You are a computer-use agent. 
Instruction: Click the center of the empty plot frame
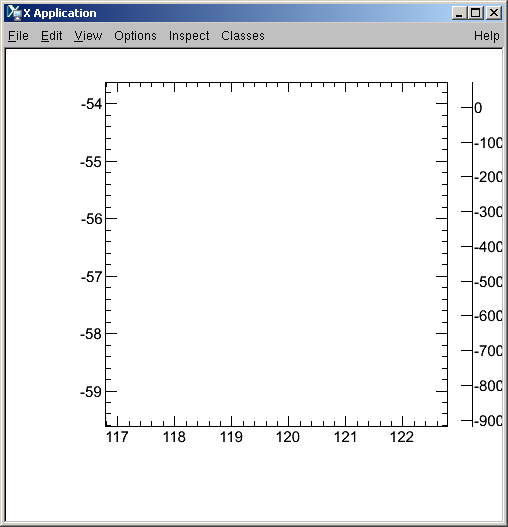(276, 254)
